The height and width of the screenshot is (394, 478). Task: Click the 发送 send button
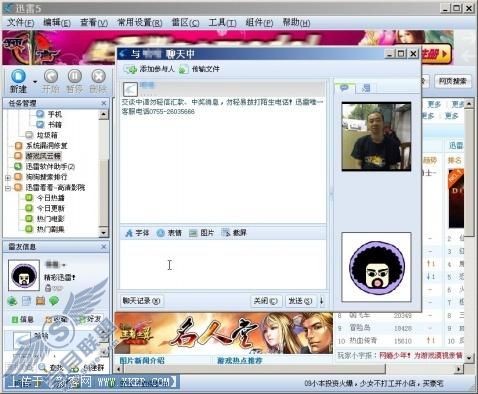(x=300, y=301)
